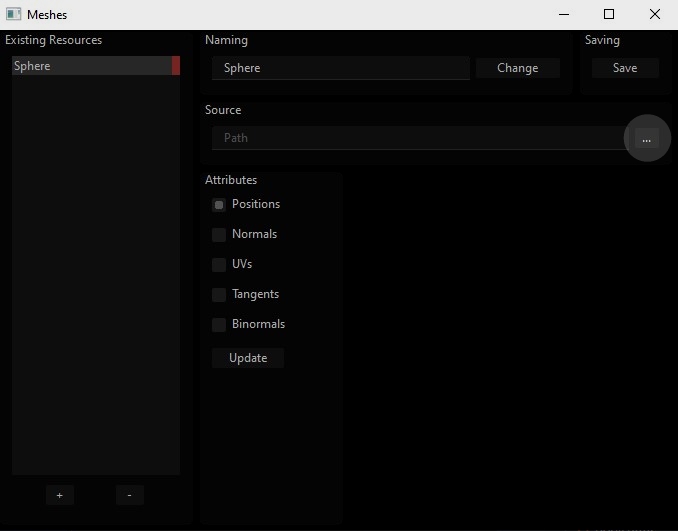
Task: Click the Meshes window app icon
Action: tap(13, 14)
